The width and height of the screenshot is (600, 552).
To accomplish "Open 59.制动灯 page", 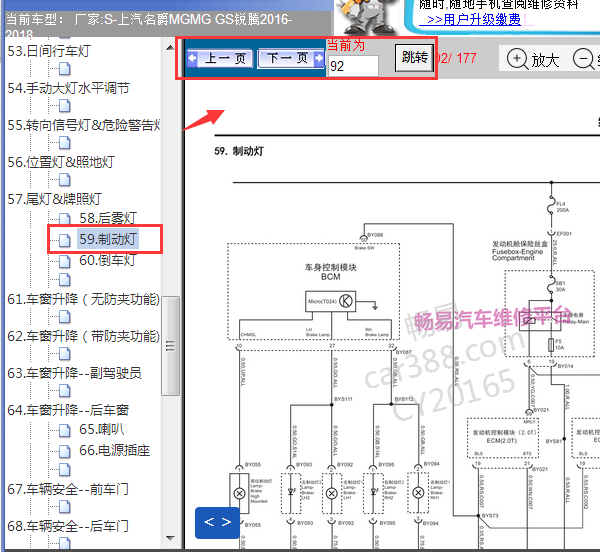I will point(108,239).
